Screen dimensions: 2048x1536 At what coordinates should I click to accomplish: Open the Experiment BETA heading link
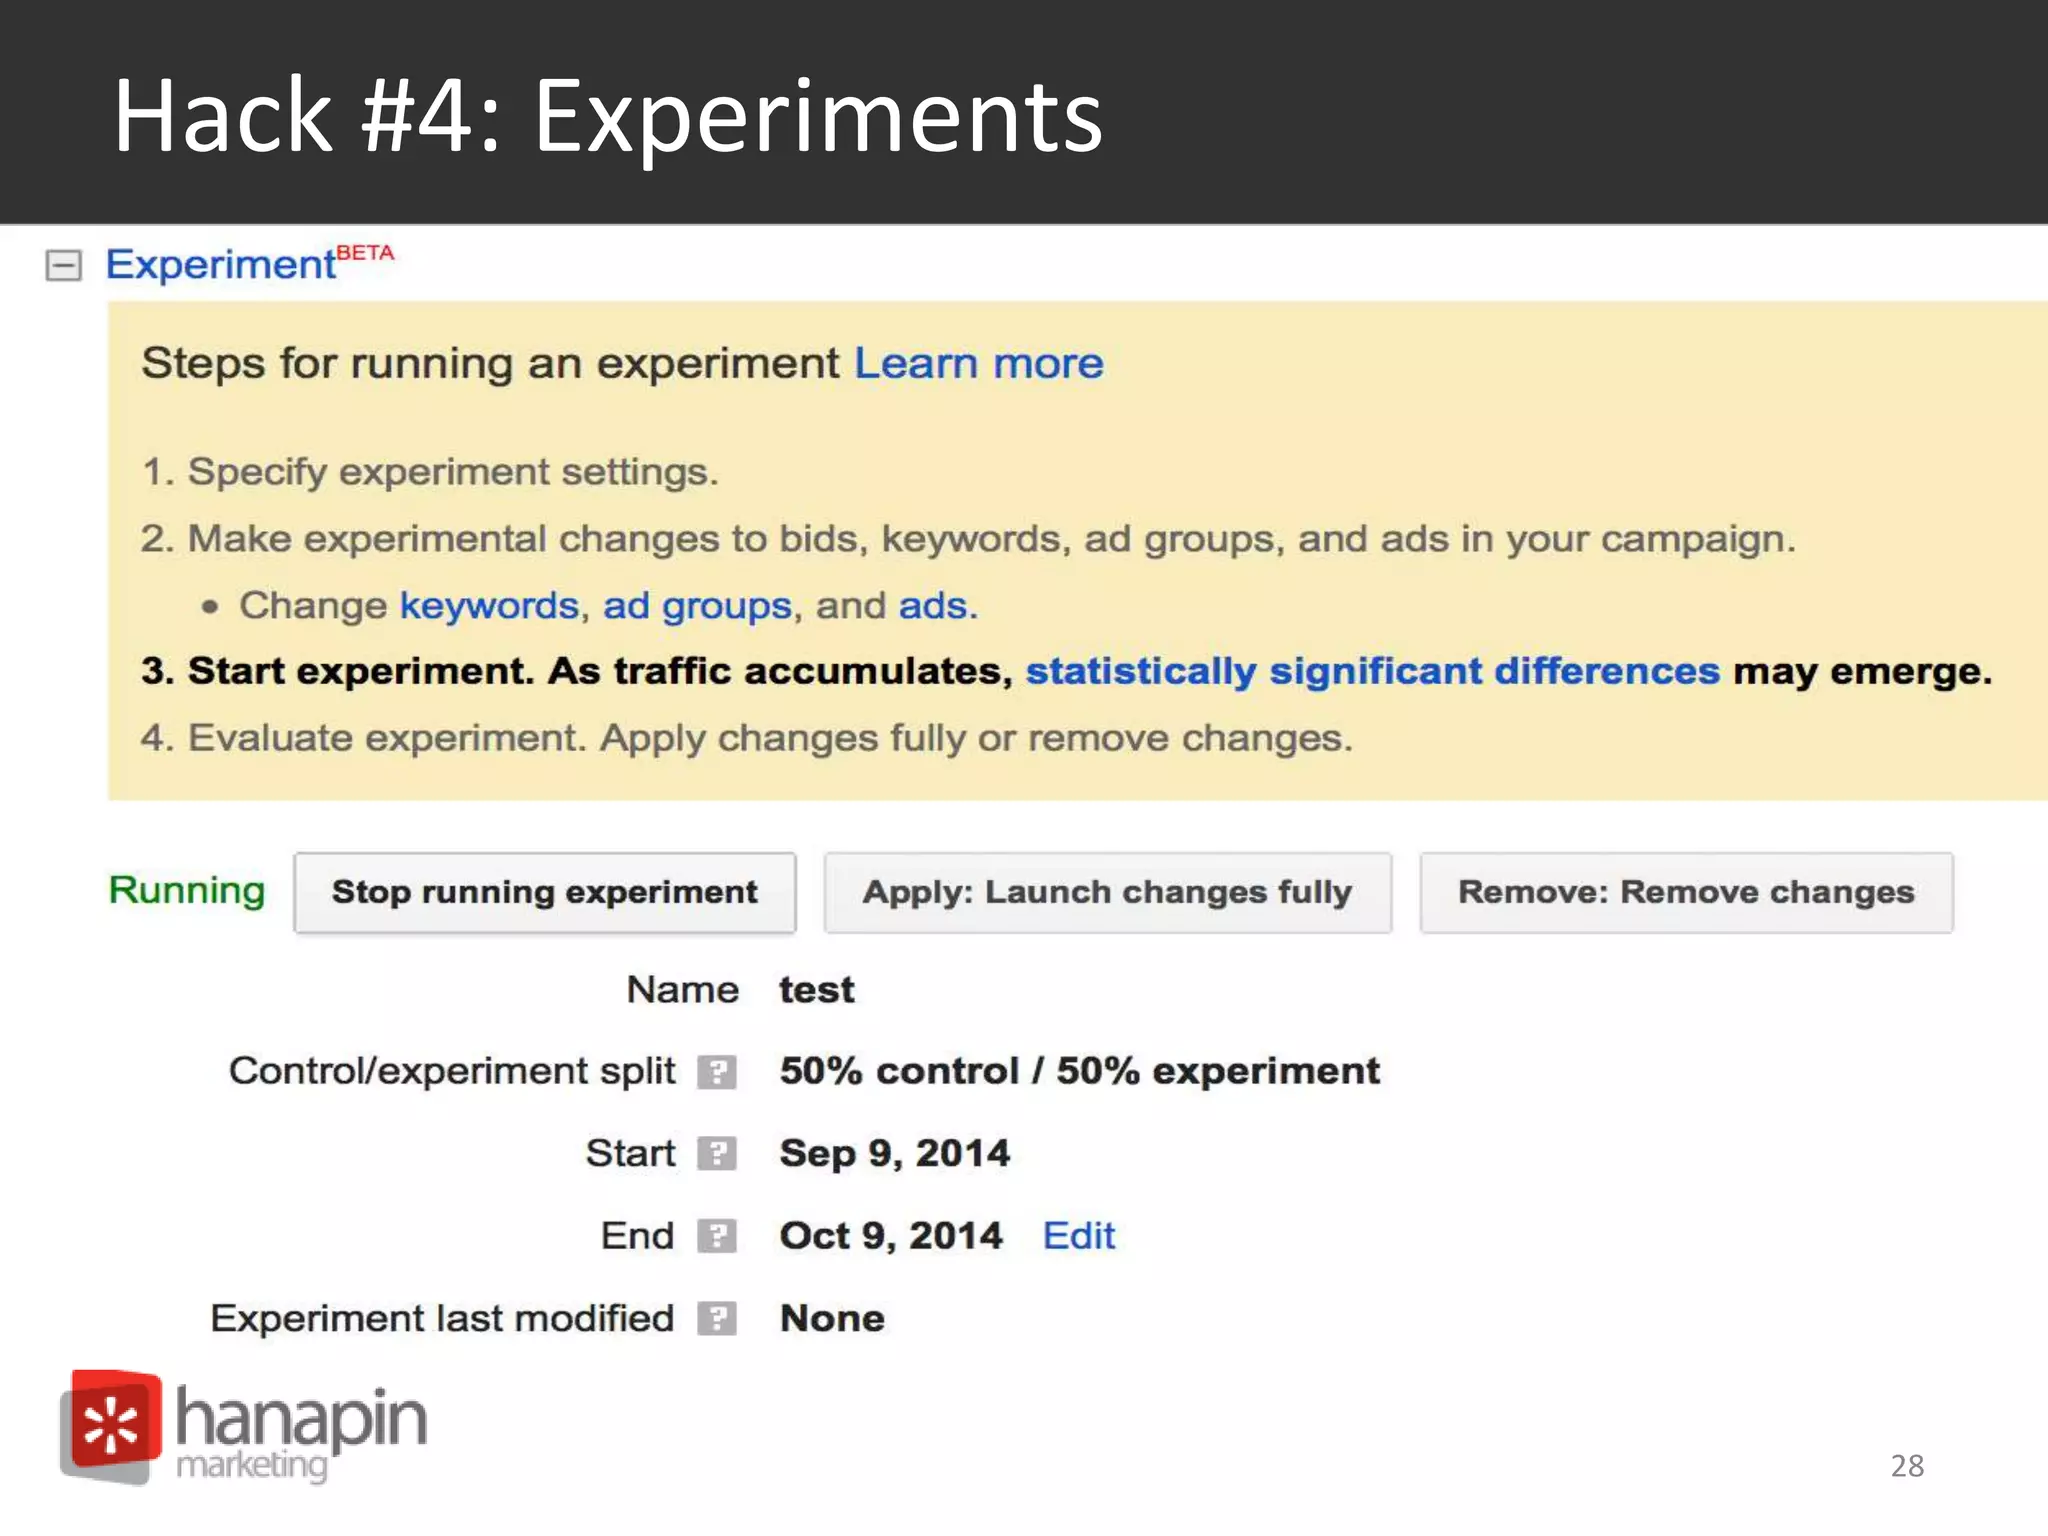click(250, 263)
